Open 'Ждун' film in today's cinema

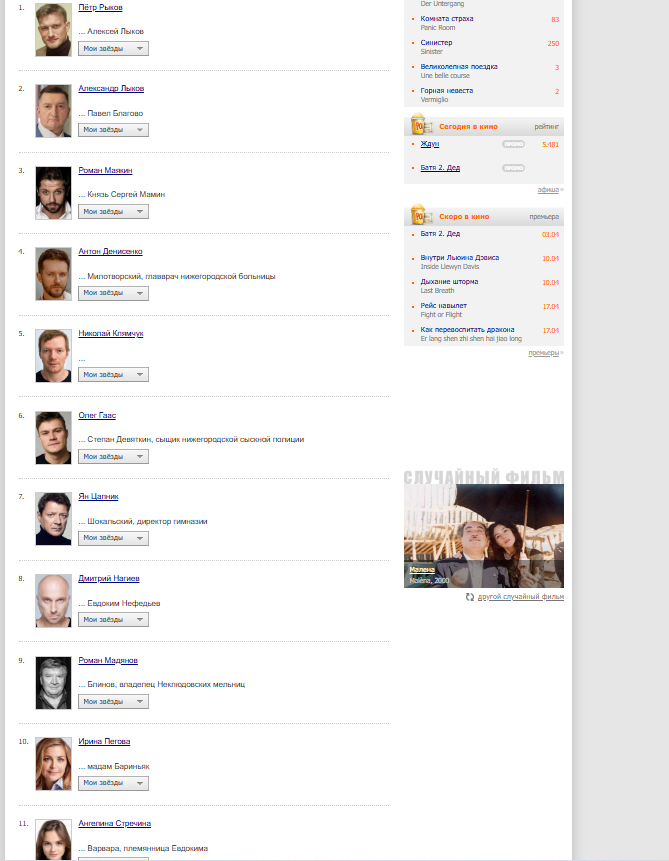430,144
